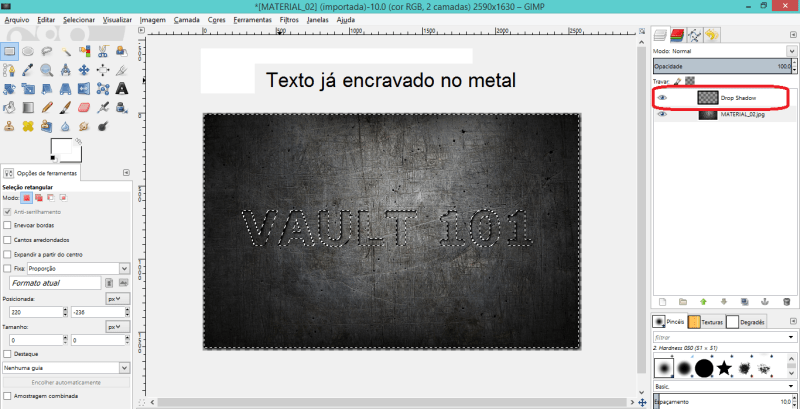Select the Move tool
Screen dimensions: 800x409
[x=84, y=70]
